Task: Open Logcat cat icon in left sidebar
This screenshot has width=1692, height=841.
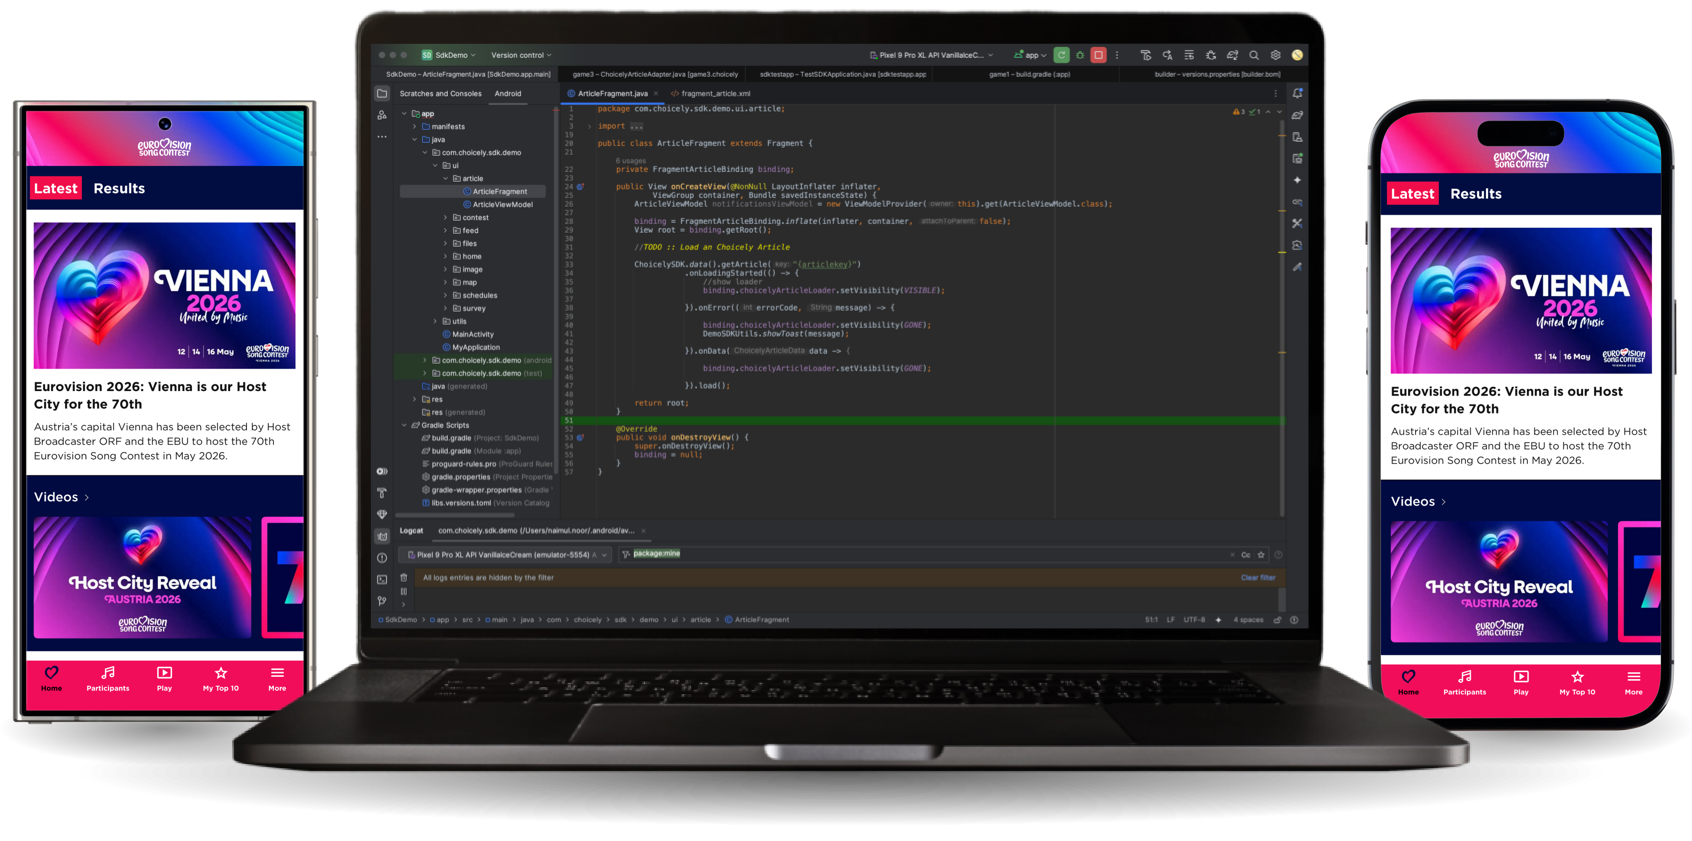Action: [x=382, y=536]
